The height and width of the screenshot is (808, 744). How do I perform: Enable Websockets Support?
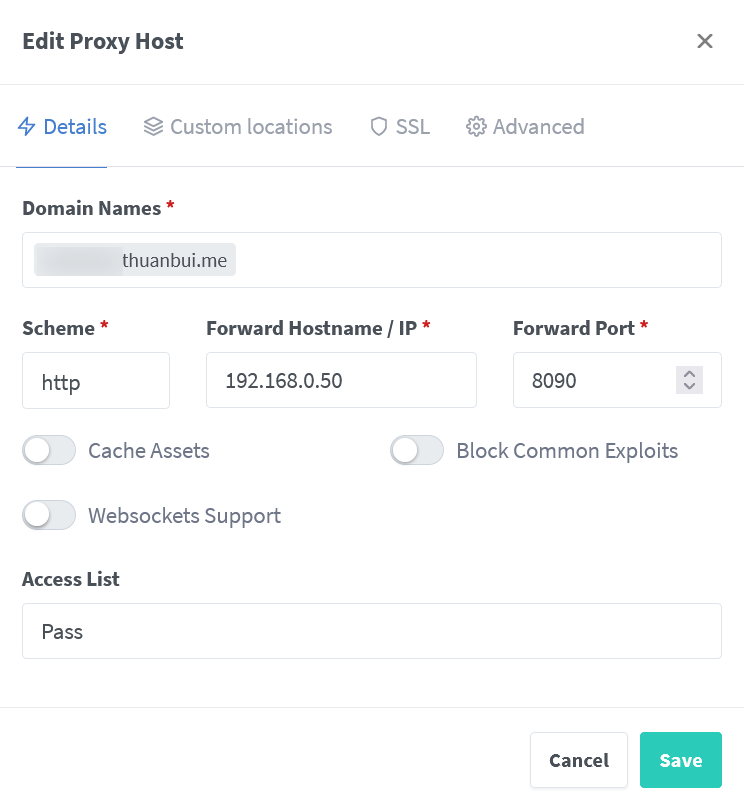click(49, 515)
